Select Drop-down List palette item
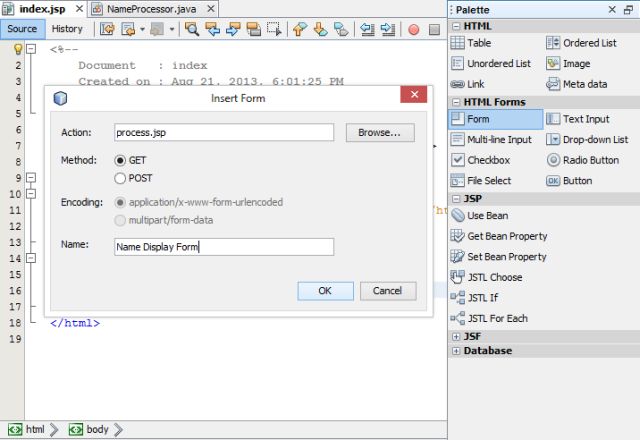 [x=587, y=140]
